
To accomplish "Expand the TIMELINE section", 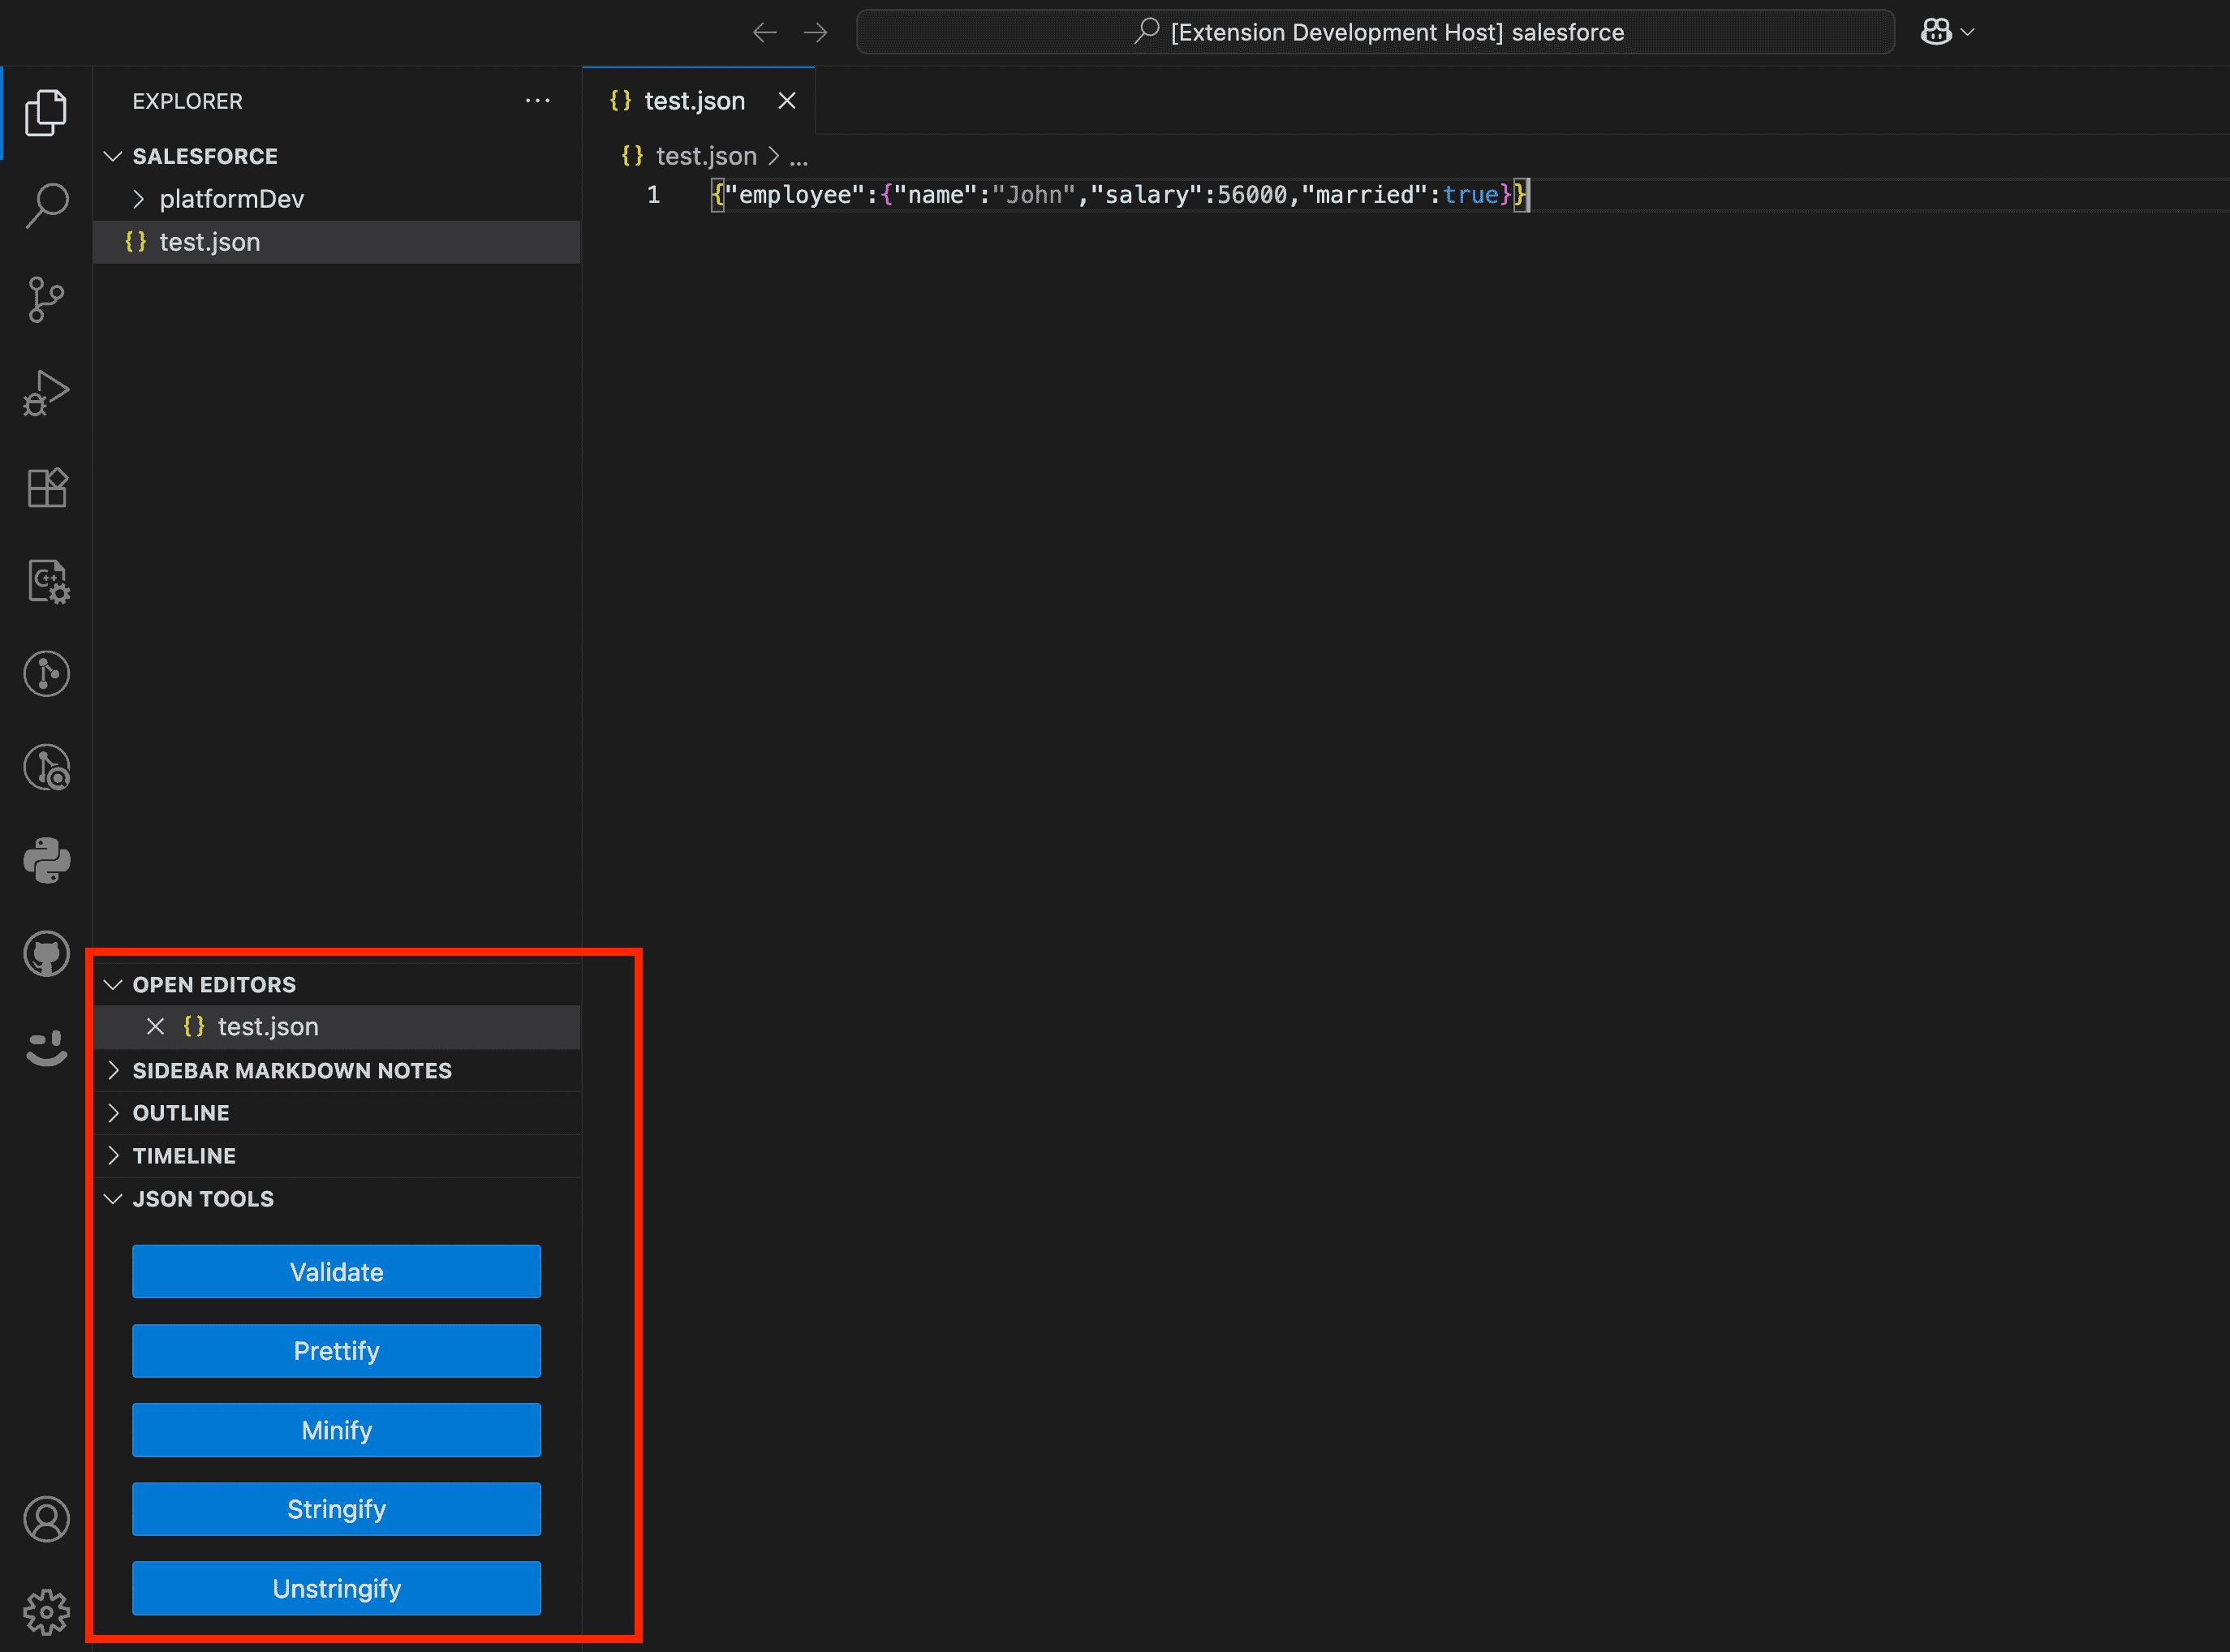I will (184, 1156).
